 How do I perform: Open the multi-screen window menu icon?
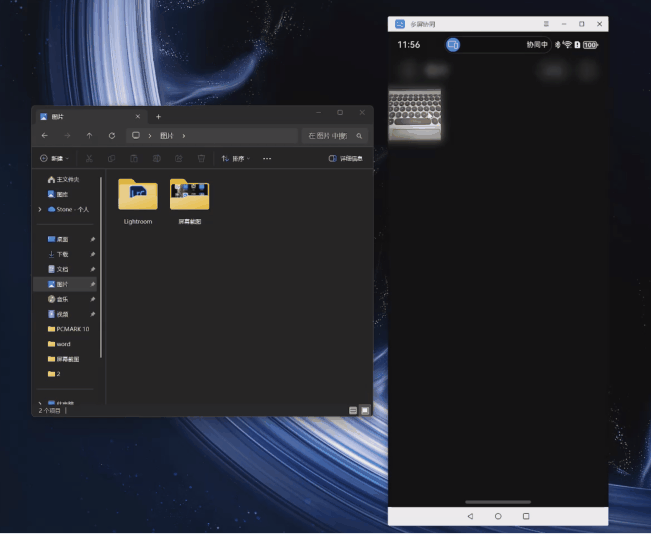click(x=546, y=23)
